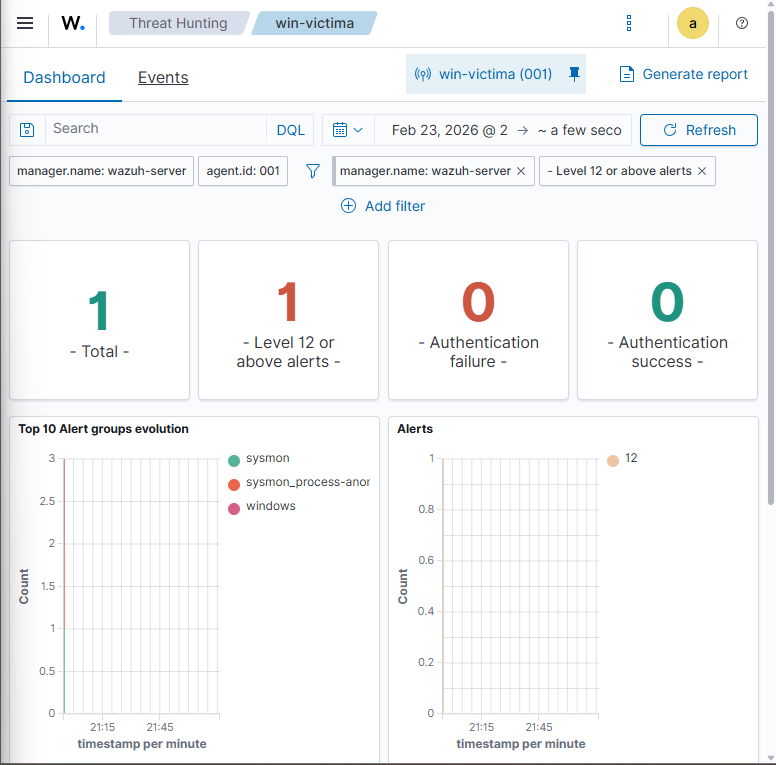
Task: Remove the manager.name: wazuh-server filter
Action: [521, 171]
